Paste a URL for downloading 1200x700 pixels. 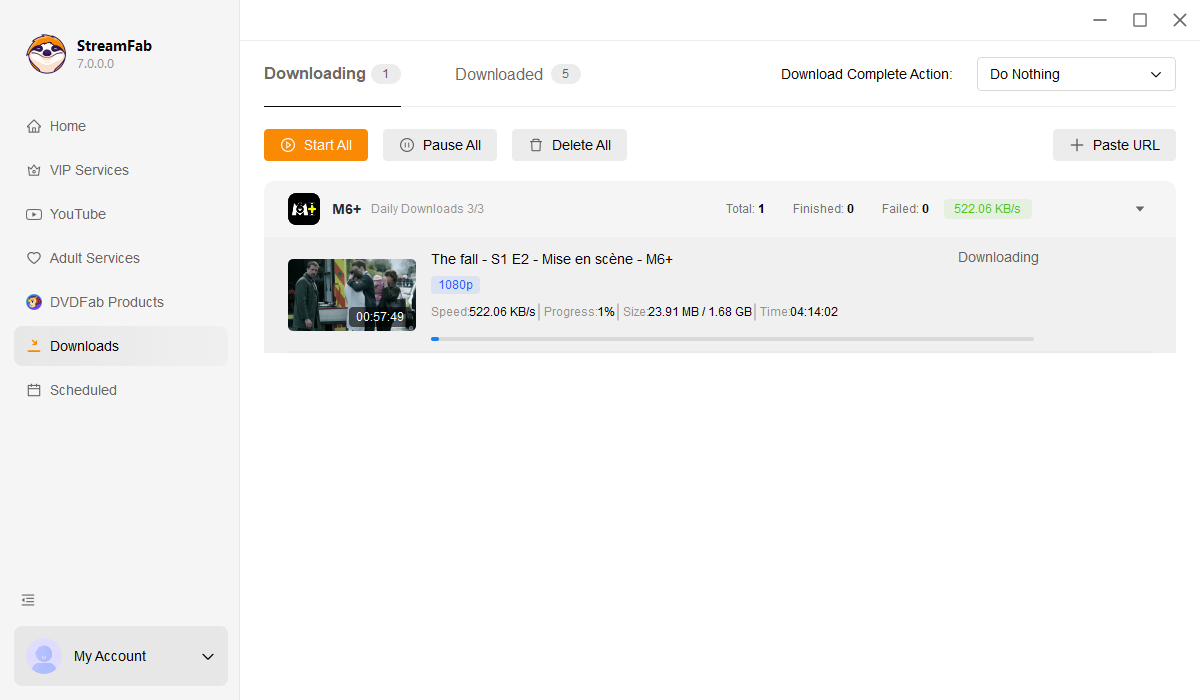(1114, 145)
